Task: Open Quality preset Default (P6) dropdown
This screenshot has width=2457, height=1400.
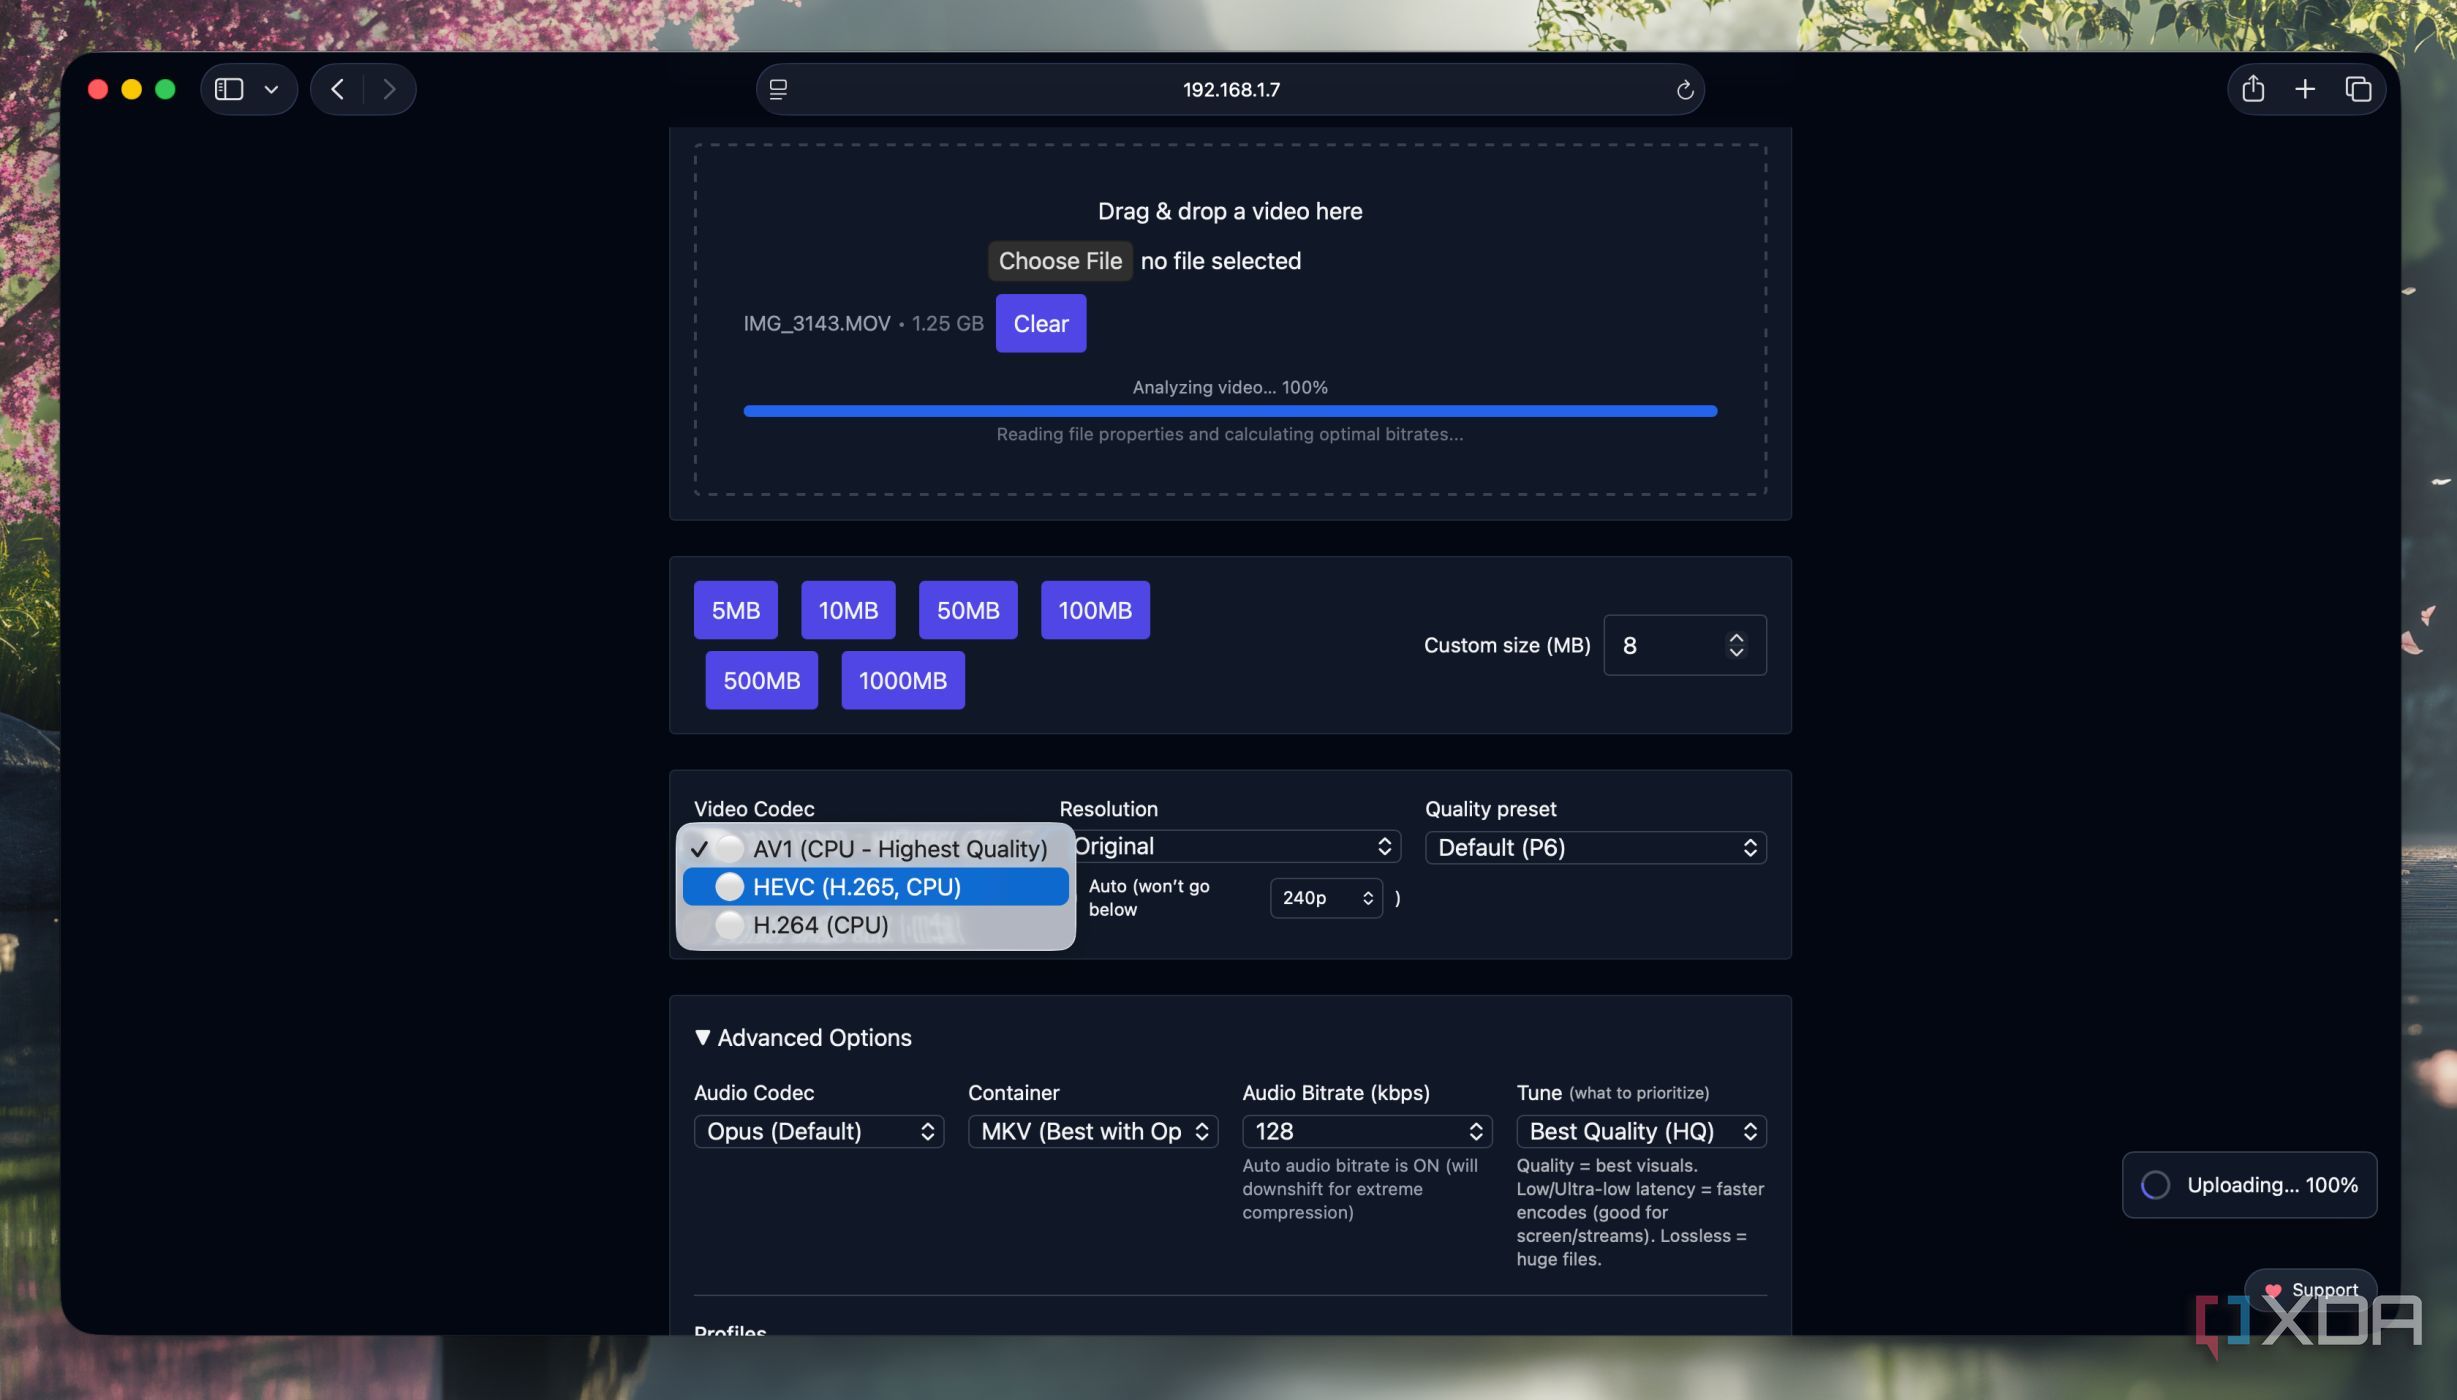Action: (1596, 848)
